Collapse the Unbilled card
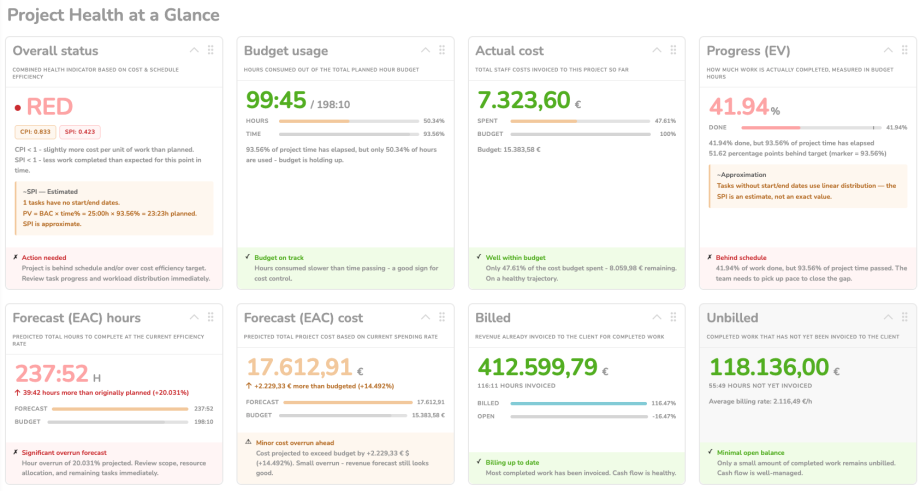This screenshot has height=491, width=920. [888, 317]
